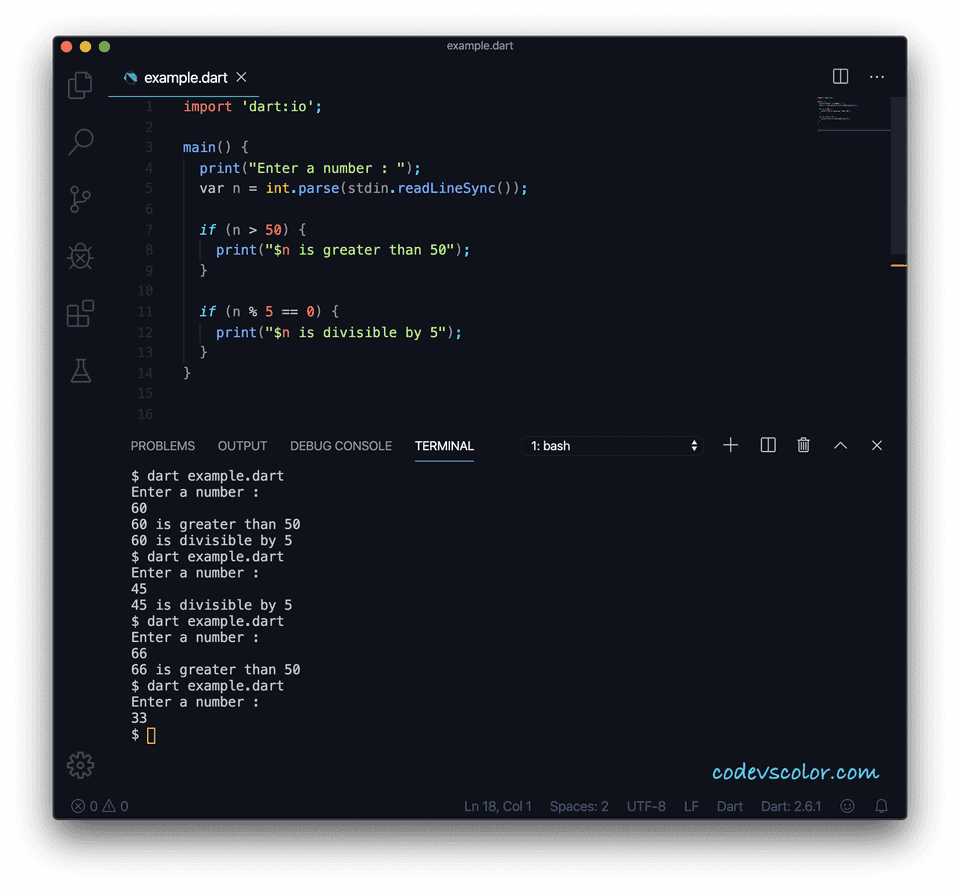Viewport: 960px width, 890px height.
Task: Click 'Spaces: 2' indentation setting
Action: [578, 806]
